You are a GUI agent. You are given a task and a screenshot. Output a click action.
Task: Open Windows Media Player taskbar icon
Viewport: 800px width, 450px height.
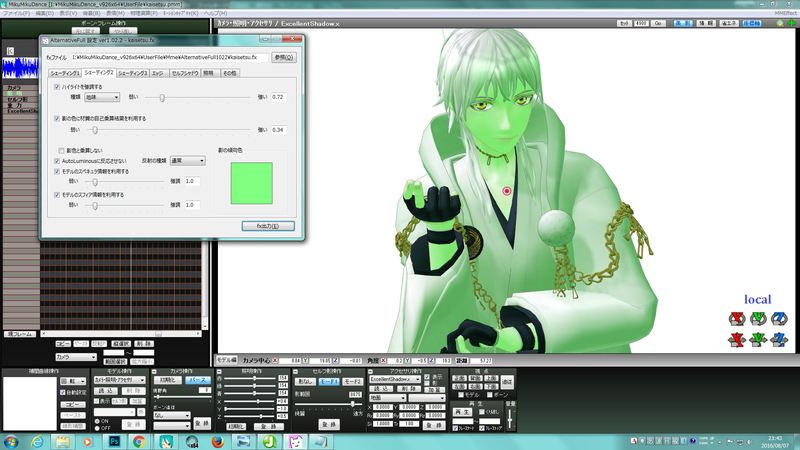88,442
